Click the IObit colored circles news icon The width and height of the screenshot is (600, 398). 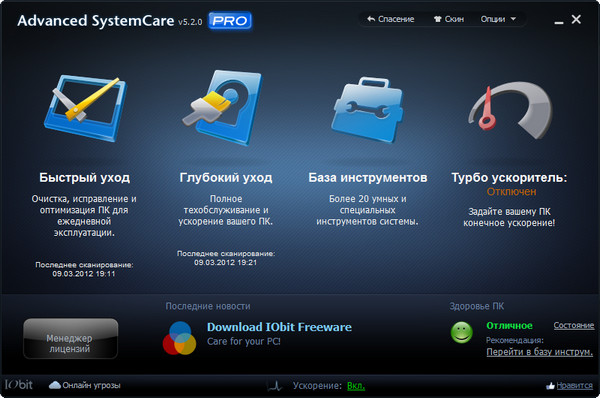click(x=179, y=338)
